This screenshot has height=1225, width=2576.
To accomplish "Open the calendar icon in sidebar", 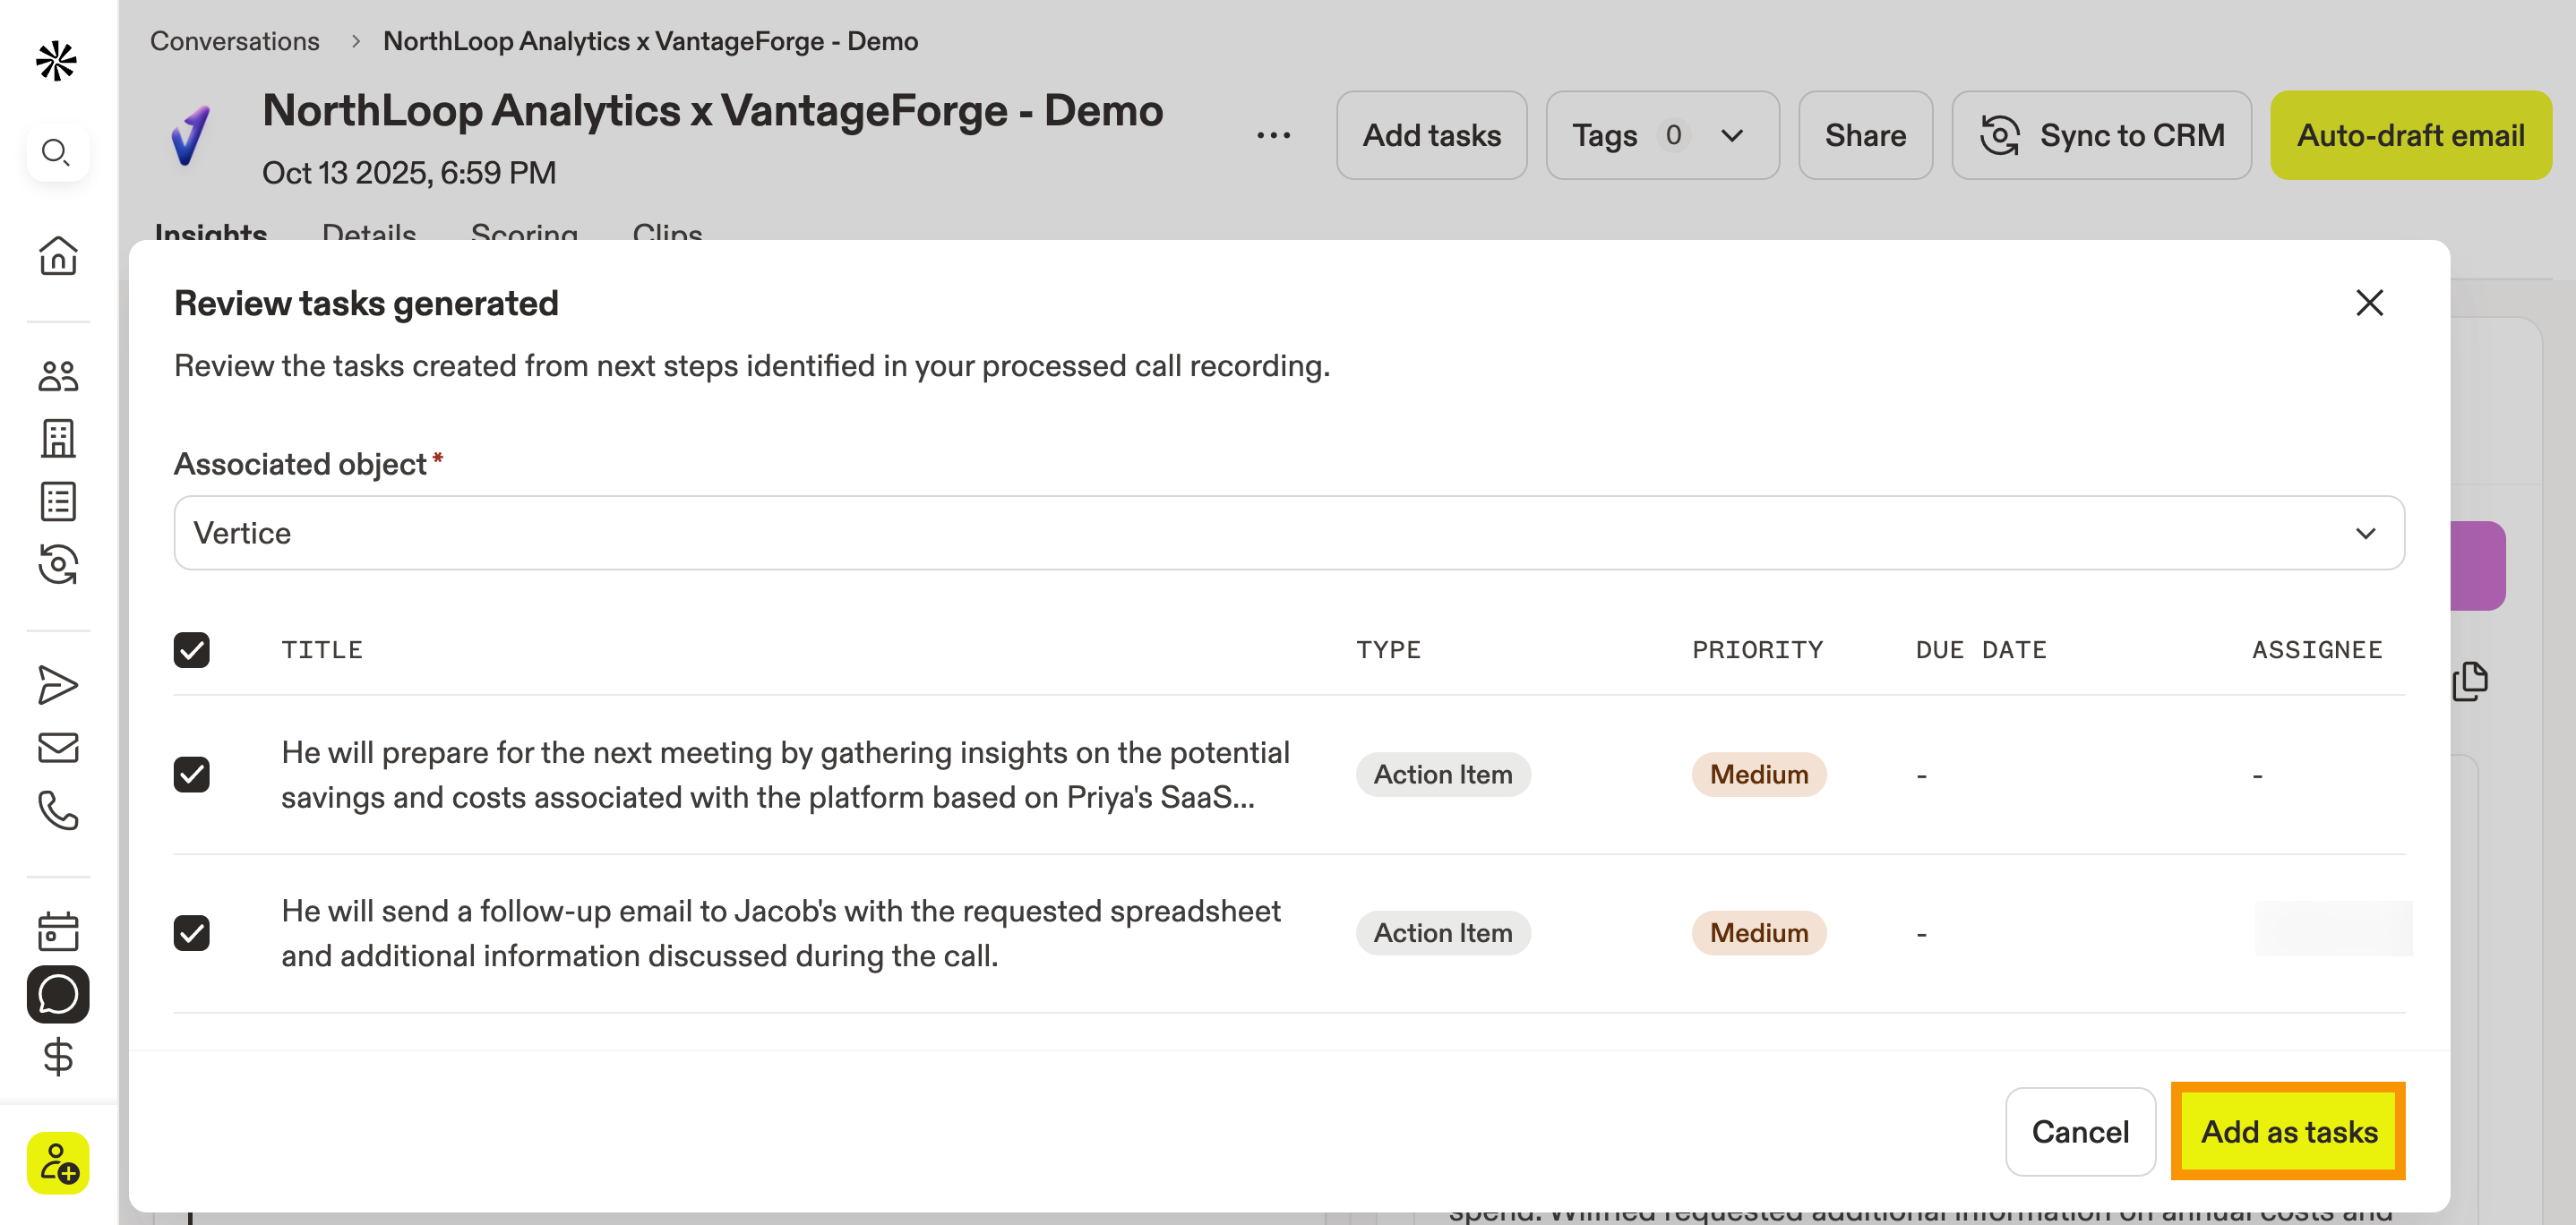I will pos(58,930).
